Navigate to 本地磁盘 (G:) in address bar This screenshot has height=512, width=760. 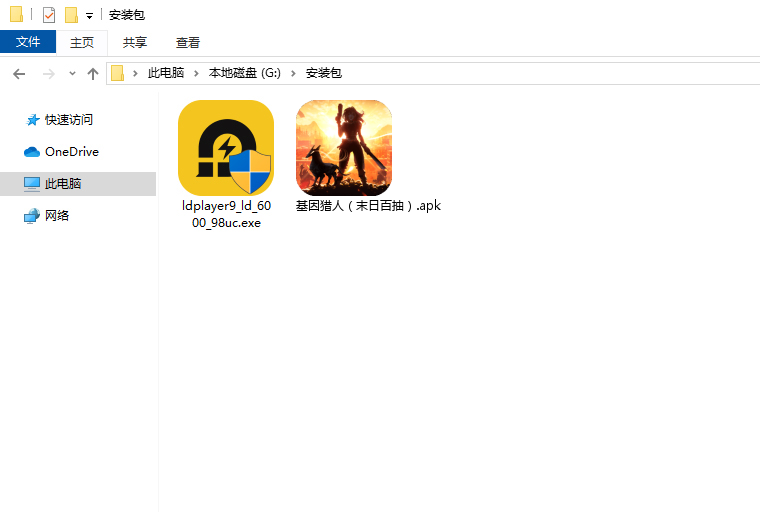(x=245, y=73)
